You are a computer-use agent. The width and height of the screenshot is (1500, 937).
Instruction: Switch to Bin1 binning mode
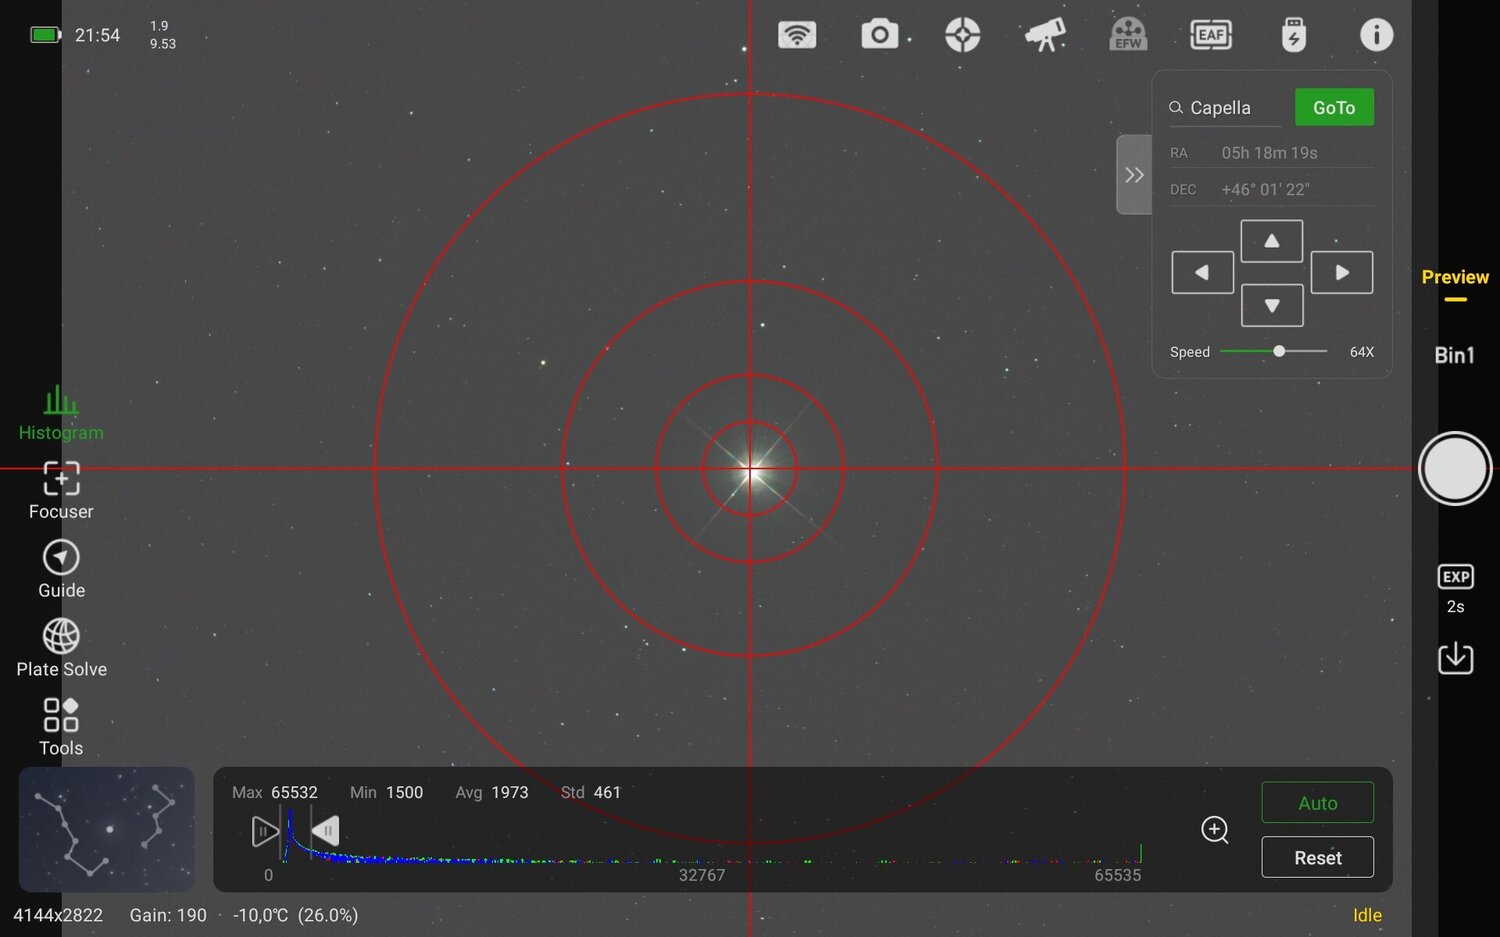(1455, 354)
